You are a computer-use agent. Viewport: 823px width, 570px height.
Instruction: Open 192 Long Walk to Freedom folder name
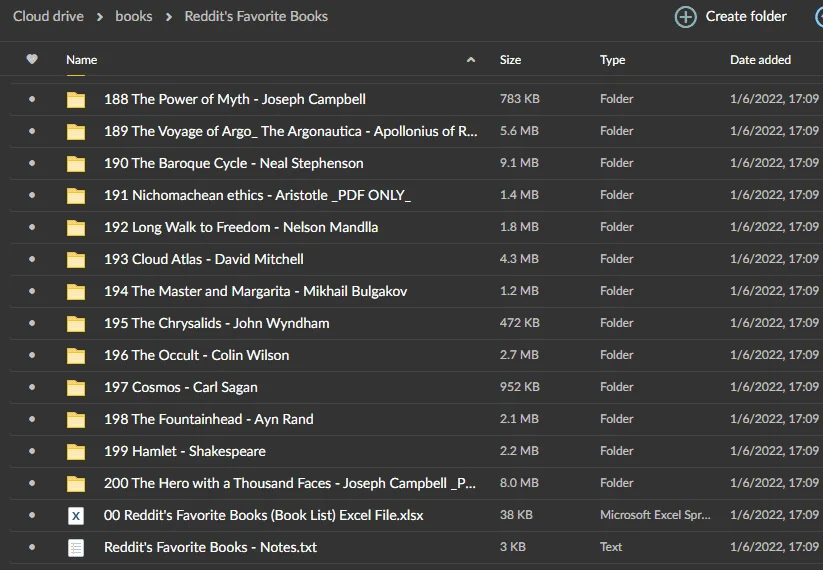pos(241,227)
